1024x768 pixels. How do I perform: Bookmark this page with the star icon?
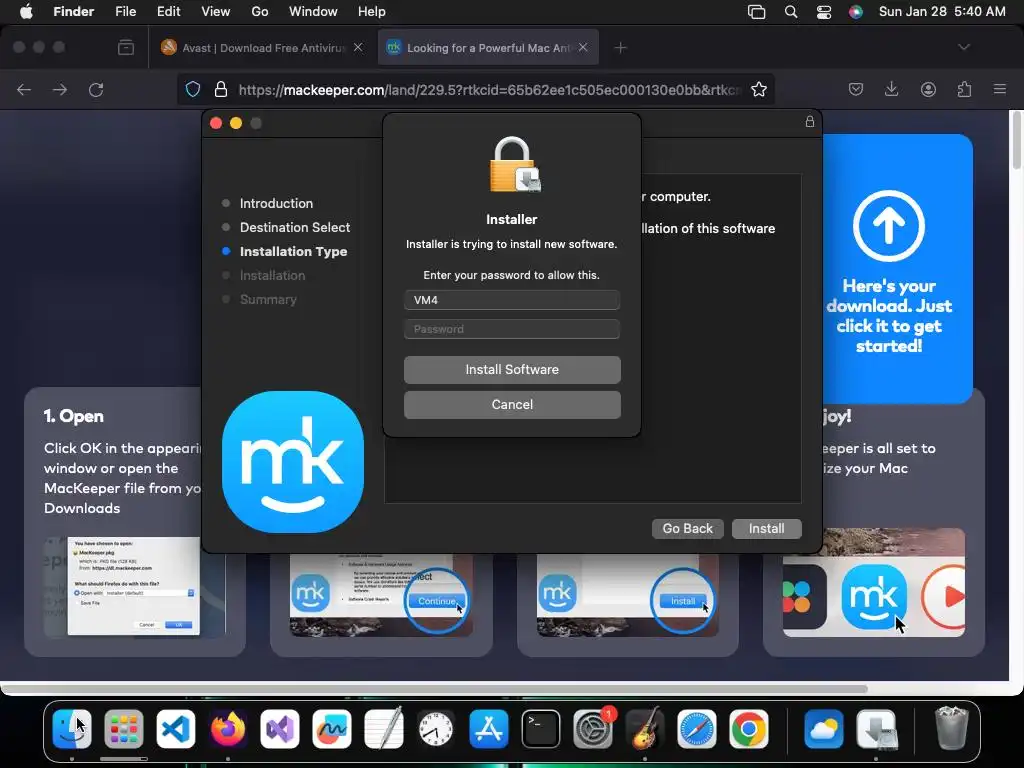759,89
